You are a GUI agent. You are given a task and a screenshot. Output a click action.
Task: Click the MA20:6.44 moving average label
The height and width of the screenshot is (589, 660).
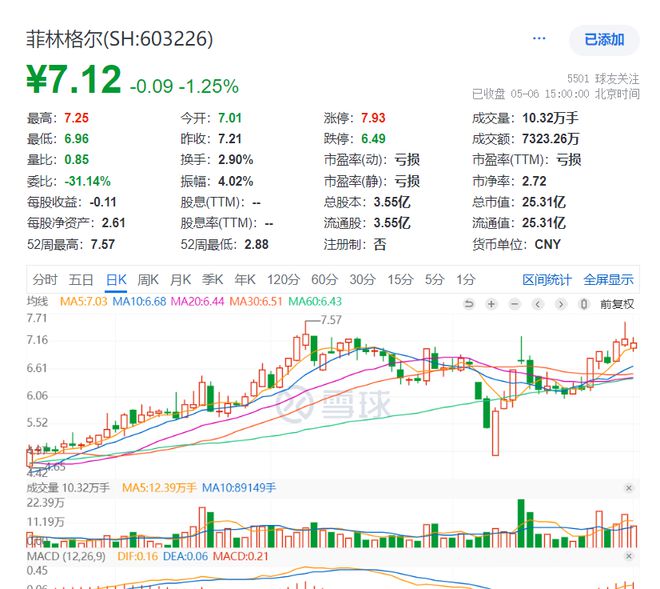pyautogui.click(x=197, y=301)
